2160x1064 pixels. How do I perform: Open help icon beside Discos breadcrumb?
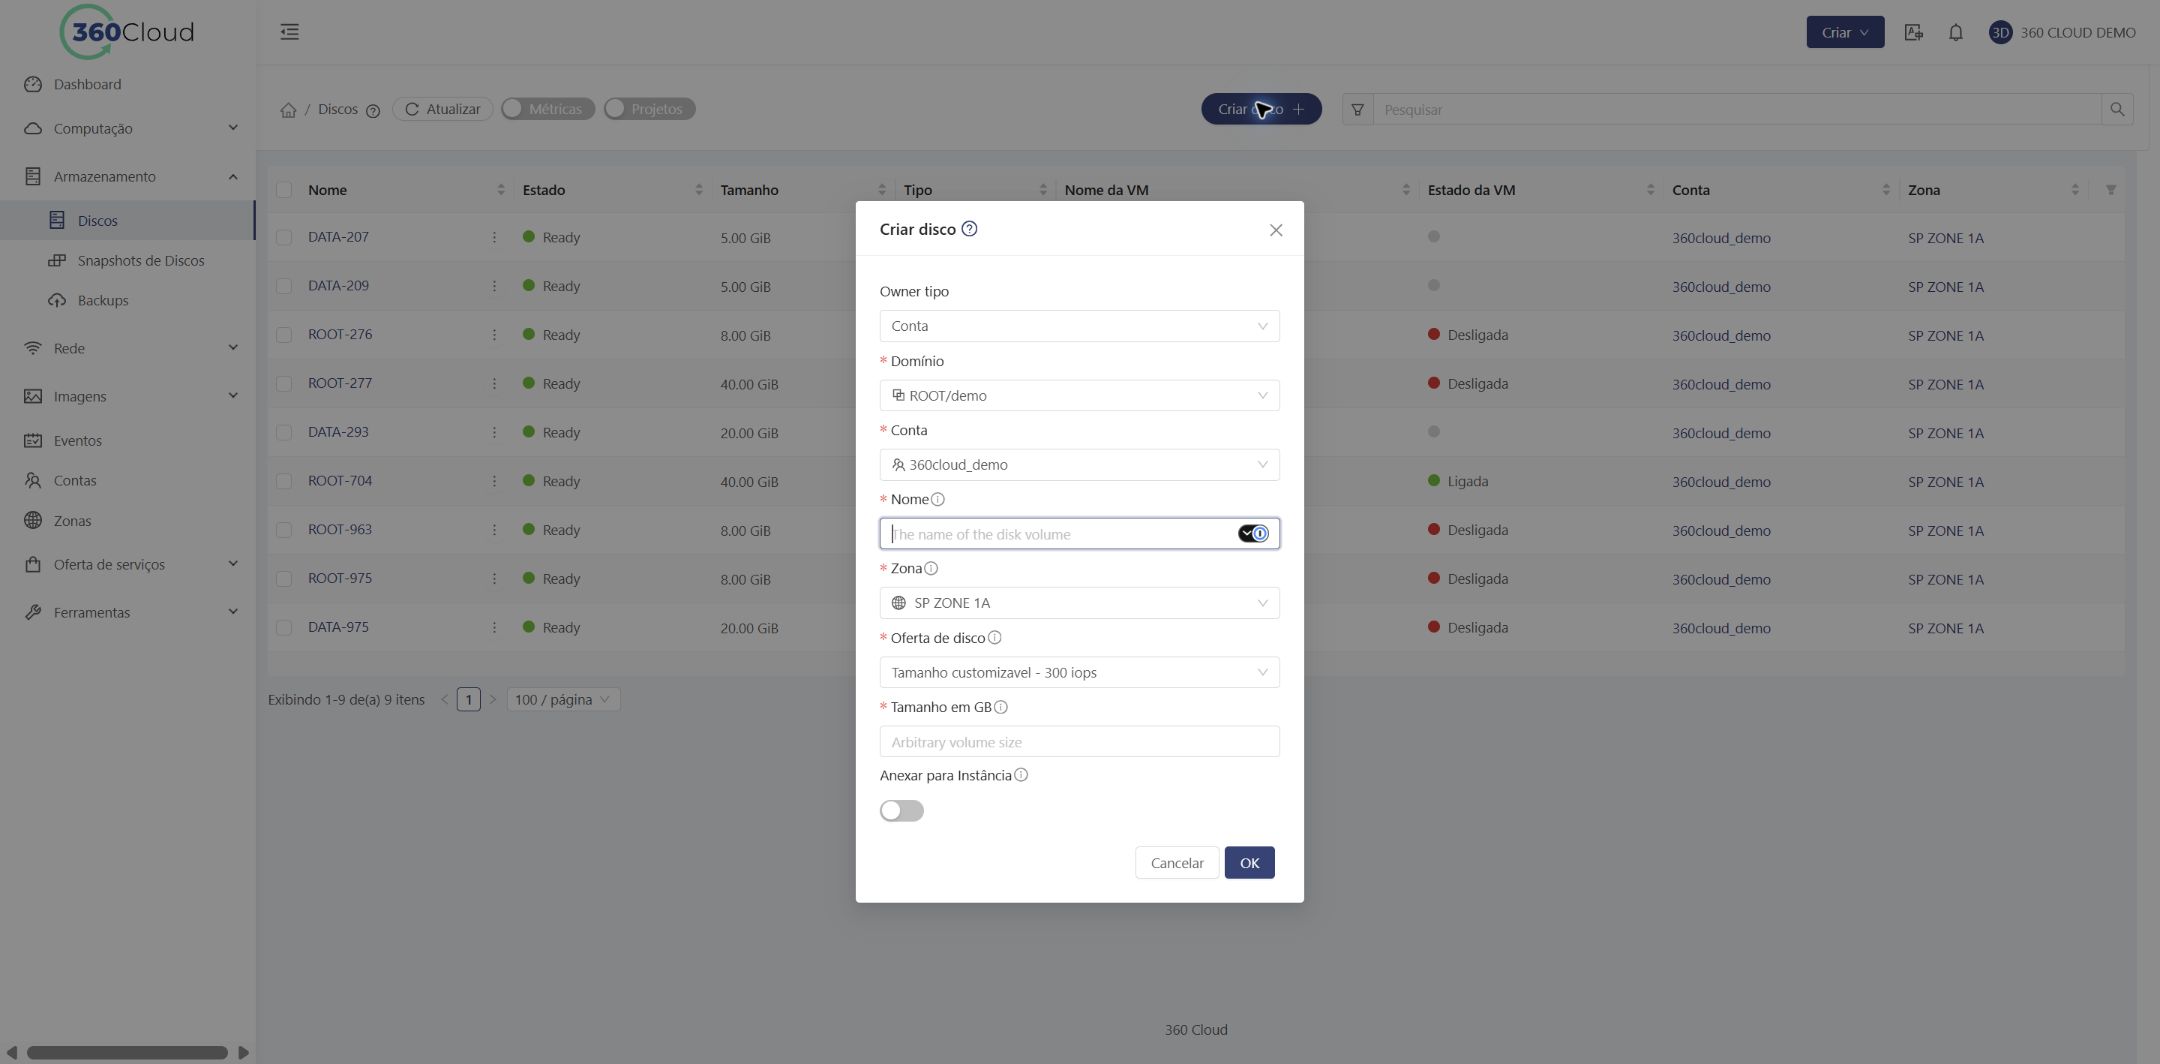click(x=373, y=111)
